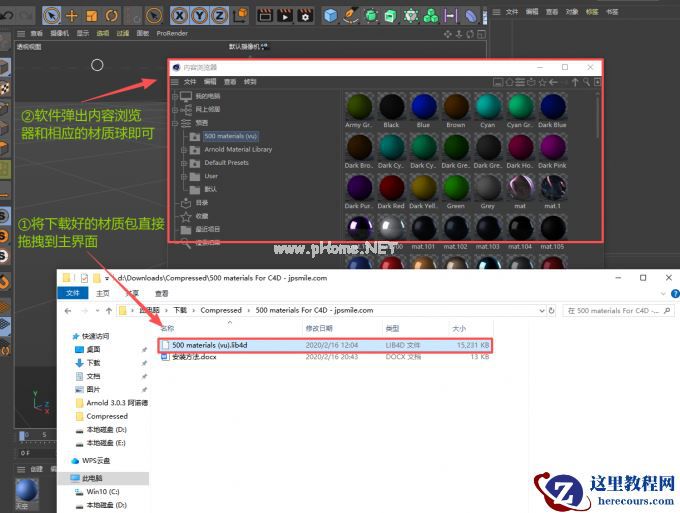Add a Cube primitive object

(330, 16)
